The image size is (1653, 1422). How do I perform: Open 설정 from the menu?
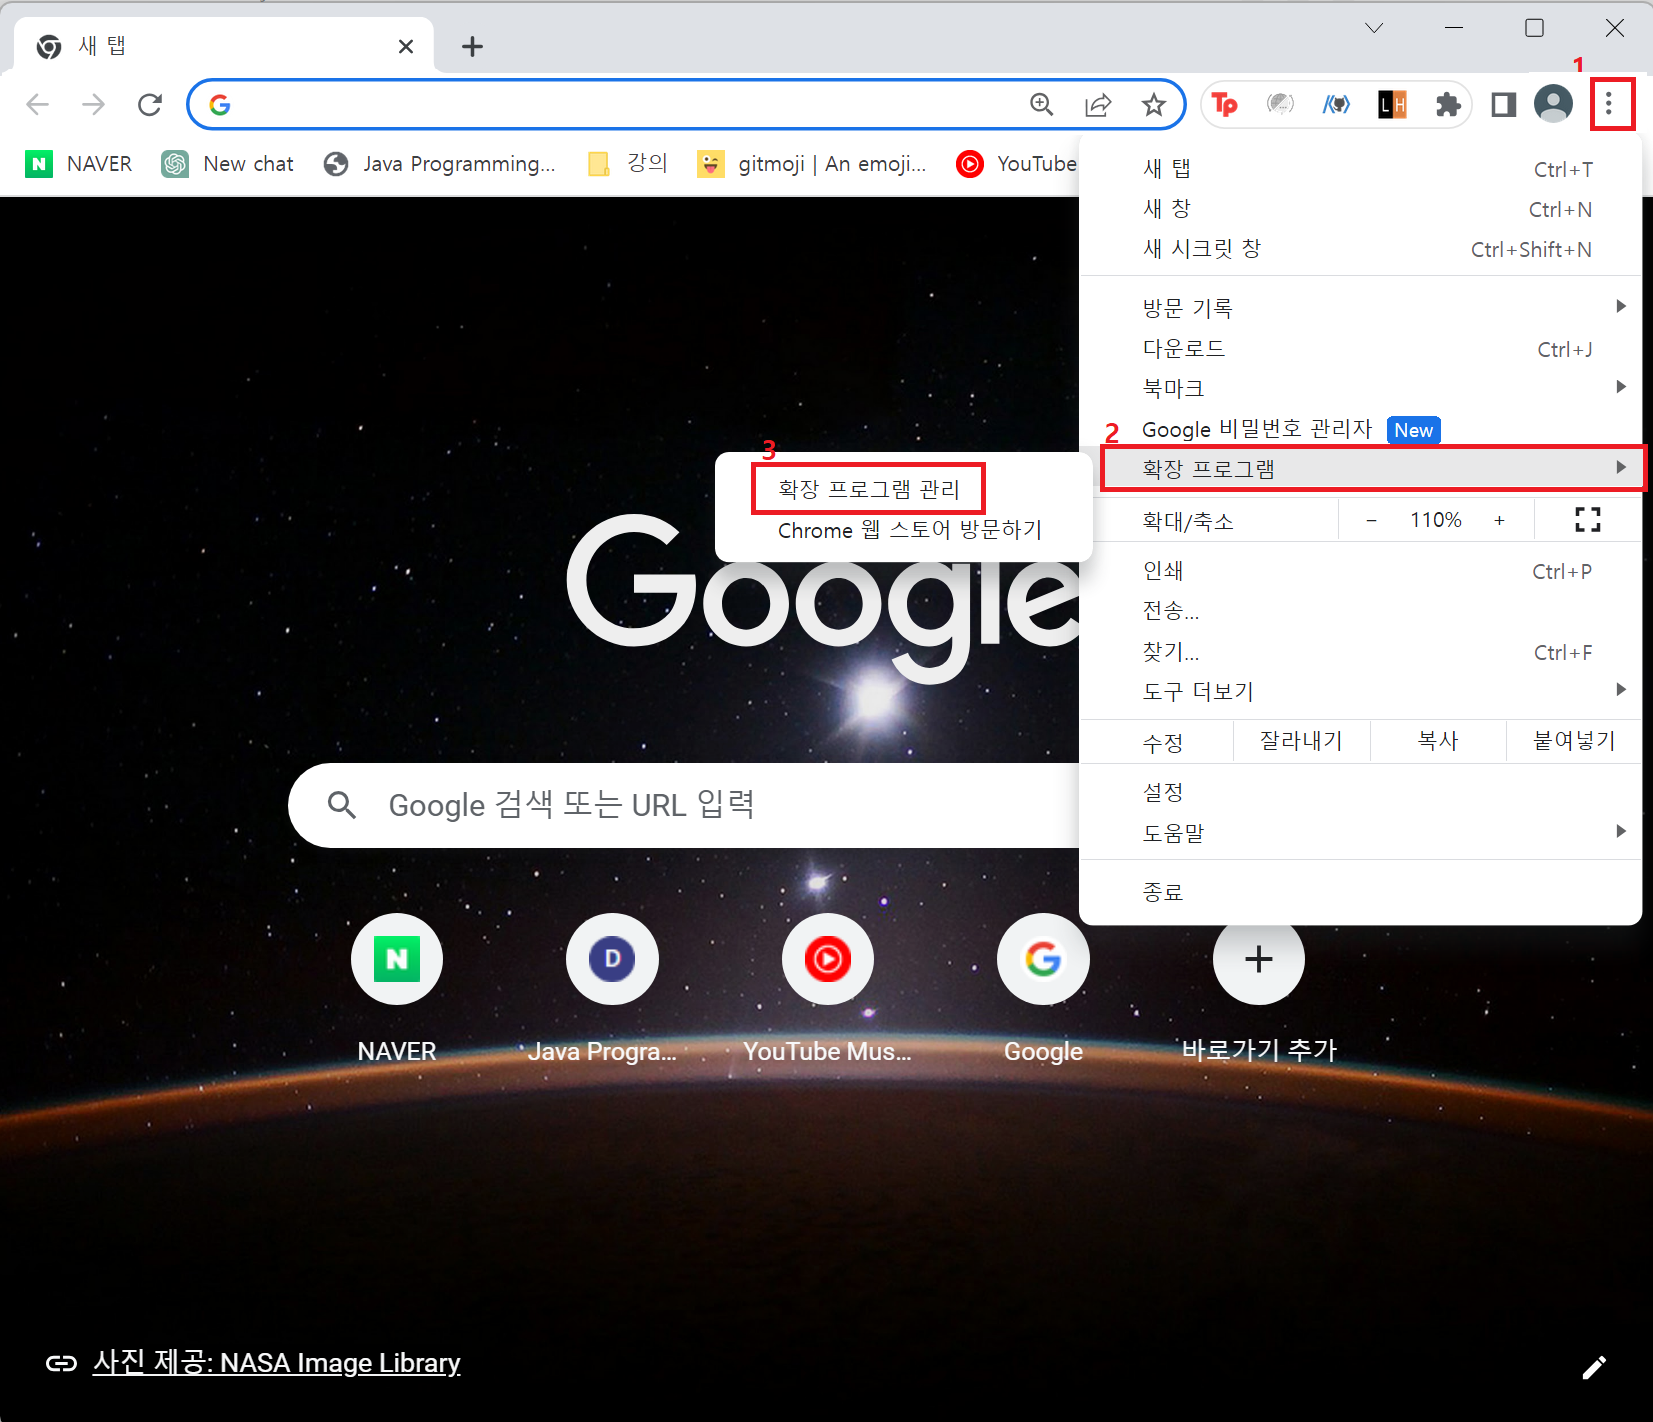[x=1360, y=792]
